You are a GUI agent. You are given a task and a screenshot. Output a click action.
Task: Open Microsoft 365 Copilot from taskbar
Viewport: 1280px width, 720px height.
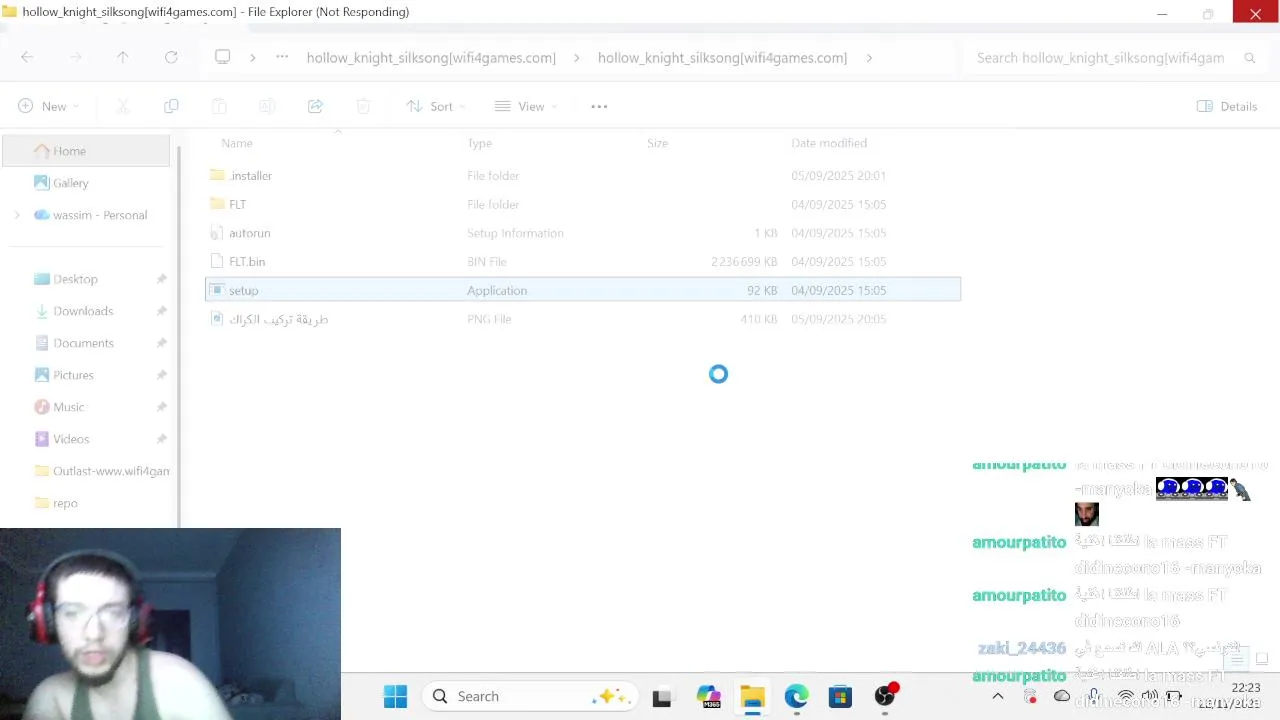click(708, 697)
